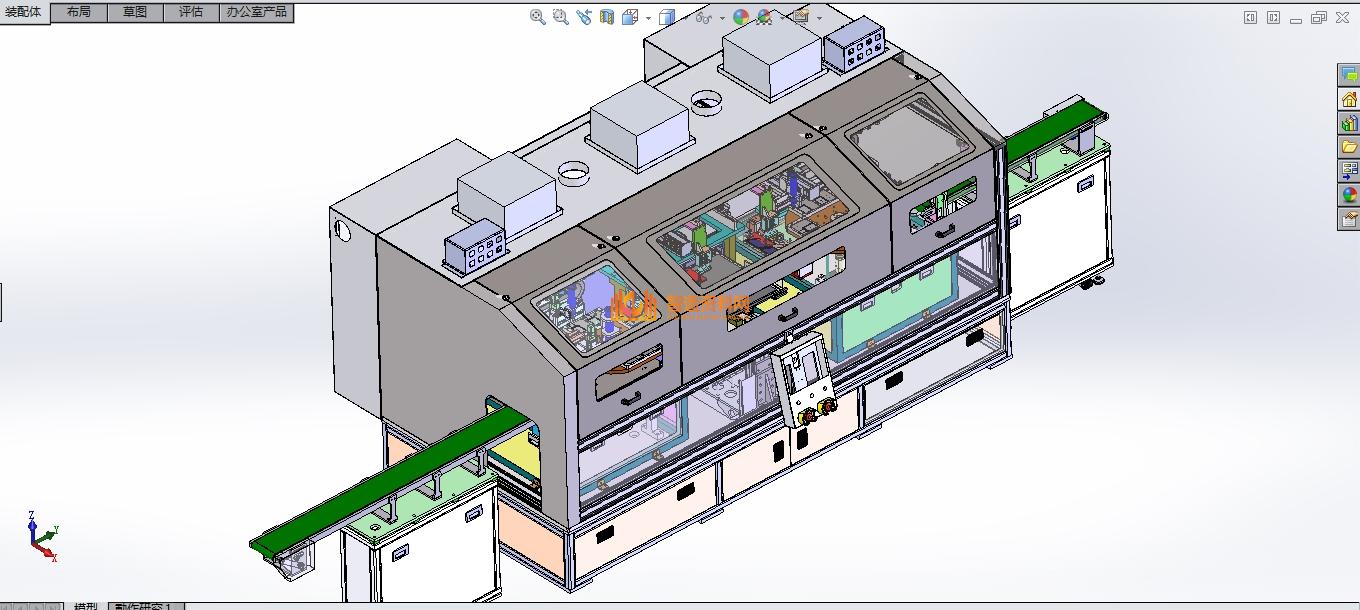Switch to the 布局 tab

coord(78,12)
